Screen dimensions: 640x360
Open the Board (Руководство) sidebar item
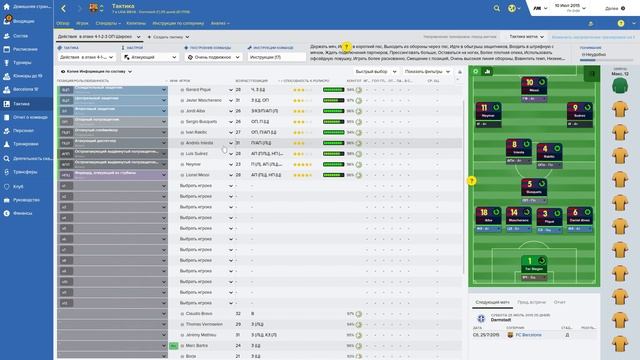[x=26, y=200]
